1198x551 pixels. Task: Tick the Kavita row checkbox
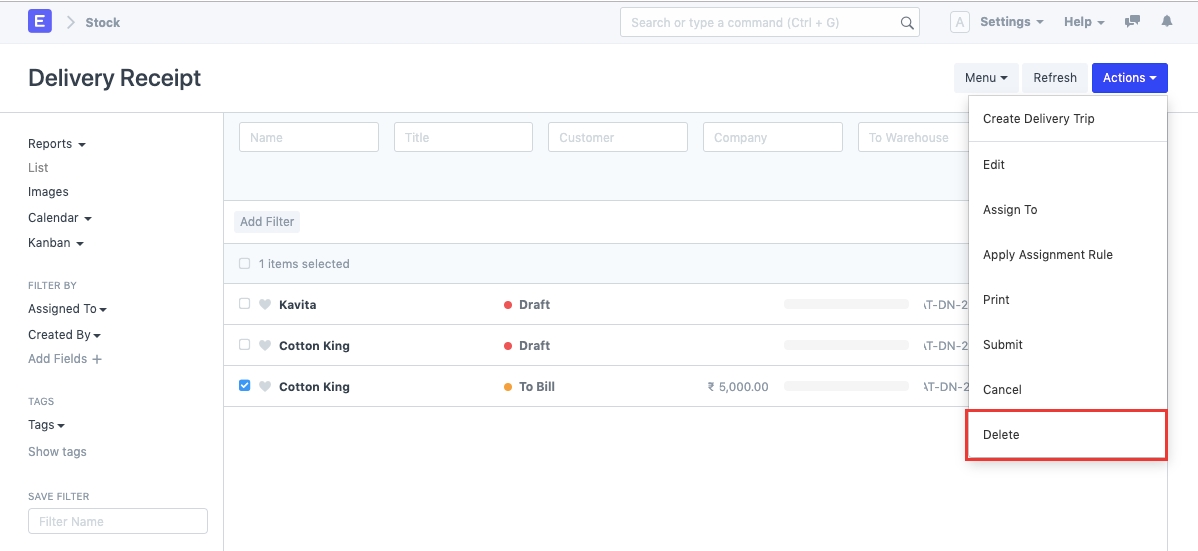[x=245, y=304]
